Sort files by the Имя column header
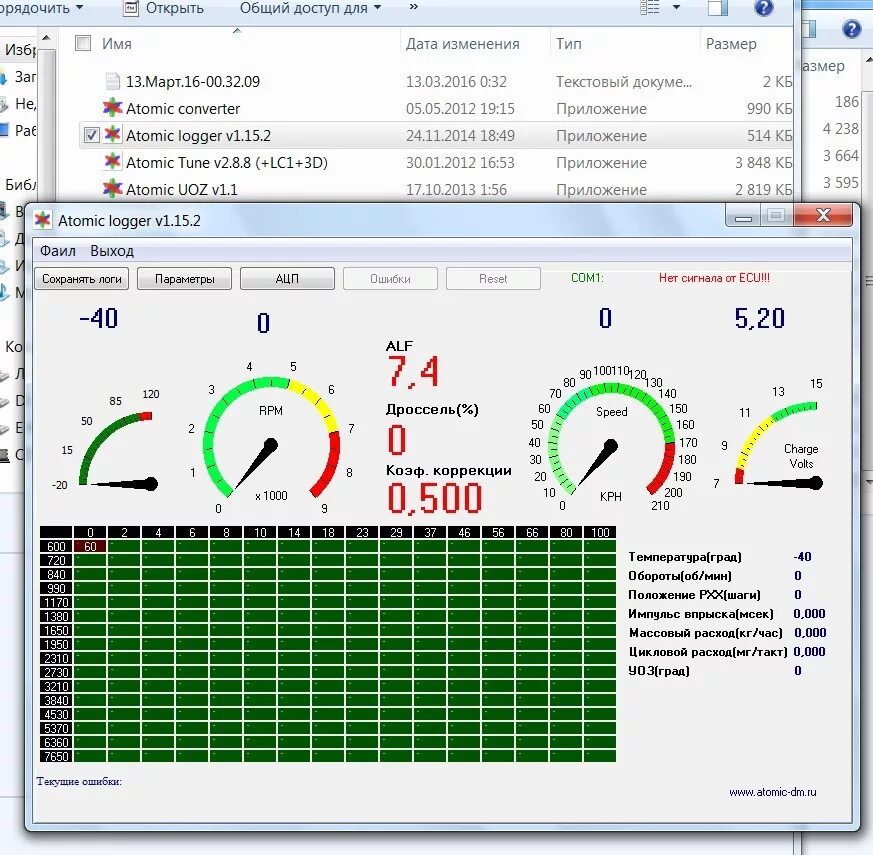The width and height of the screenshot is (873, 855). click(117, 43)
